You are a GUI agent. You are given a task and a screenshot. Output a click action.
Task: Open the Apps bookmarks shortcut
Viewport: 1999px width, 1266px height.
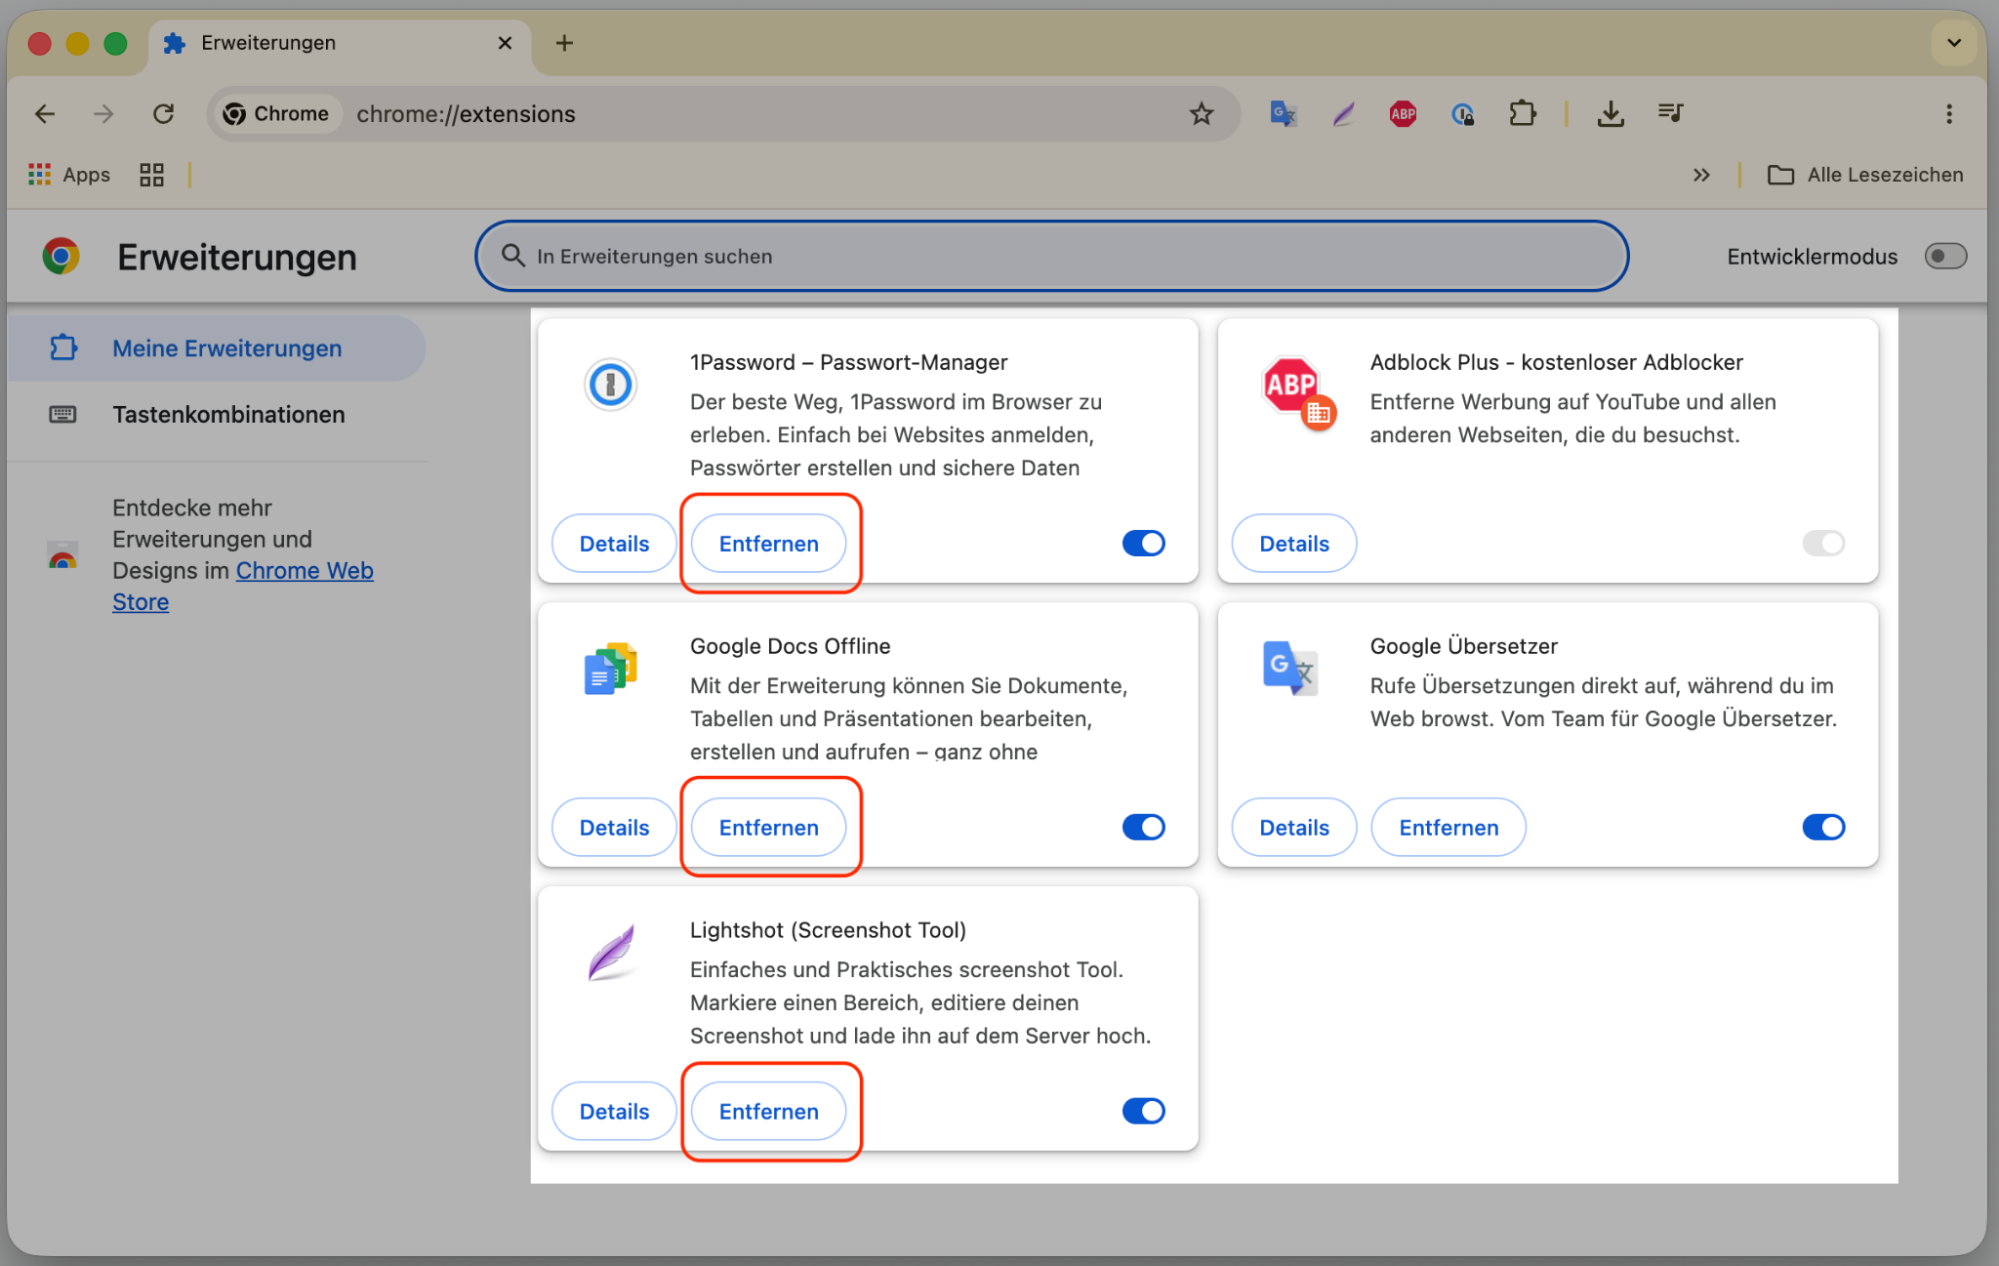pyautogui.click(x=69, y=175)
